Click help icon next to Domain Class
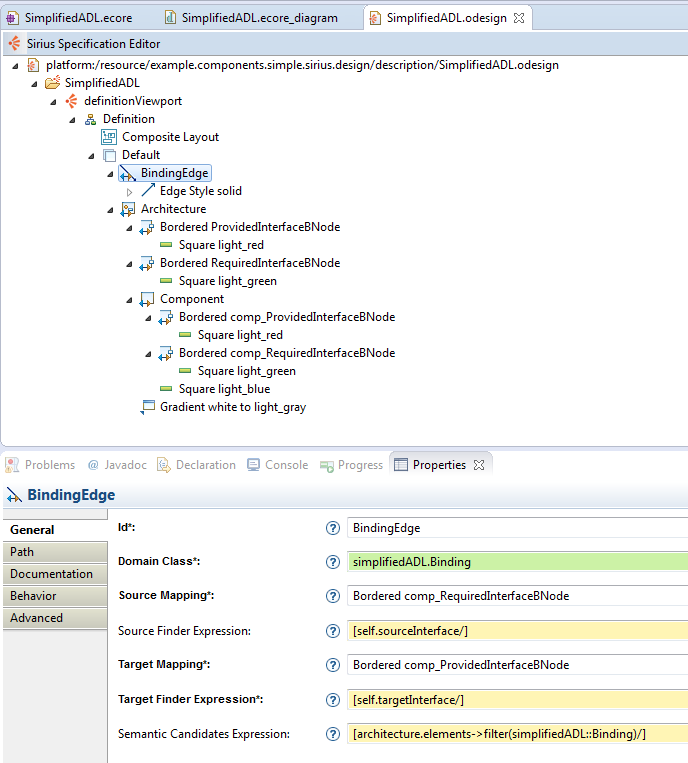Viewport: 688px width, 763px height. pyautogui.click(x=333, y=562)
